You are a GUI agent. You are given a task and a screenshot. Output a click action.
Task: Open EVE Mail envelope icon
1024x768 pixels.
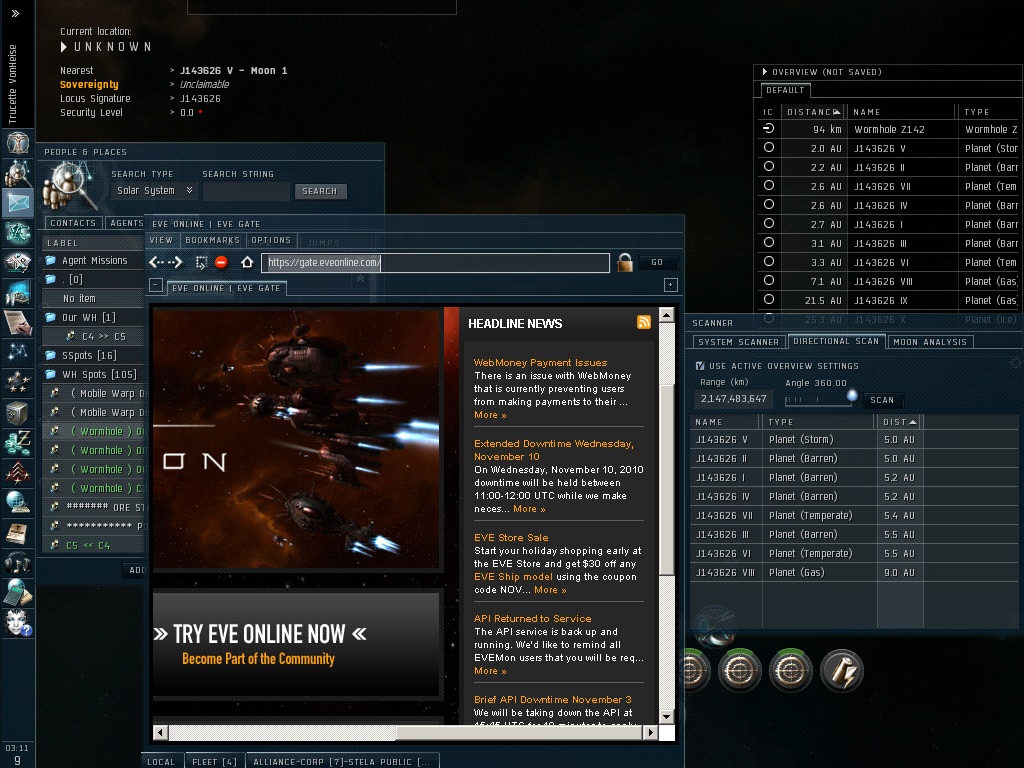pyautogui.click(x=18, y=203)
